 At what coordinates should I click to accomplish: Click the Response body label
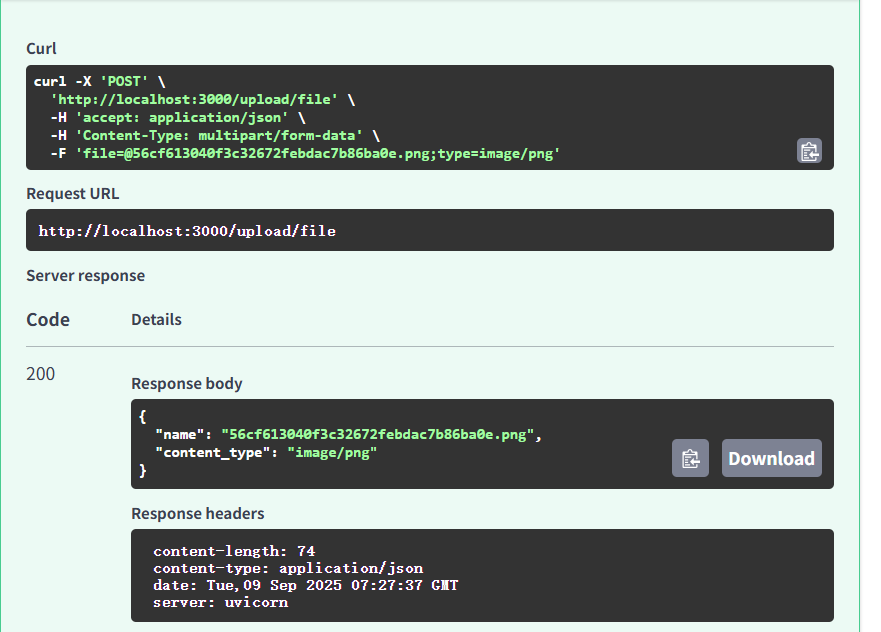pos(187,383)
